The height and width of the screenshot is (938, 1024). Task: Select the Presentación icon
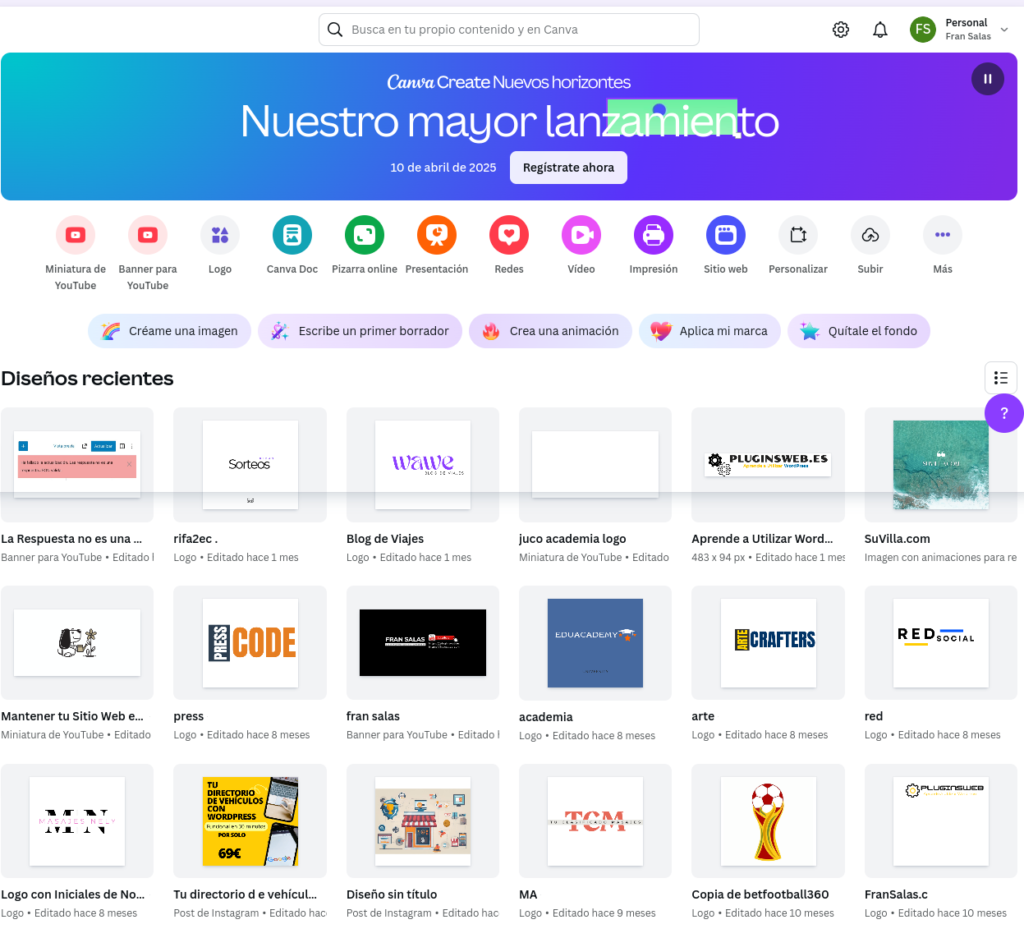pyautogui.click(x=436, y=234)
